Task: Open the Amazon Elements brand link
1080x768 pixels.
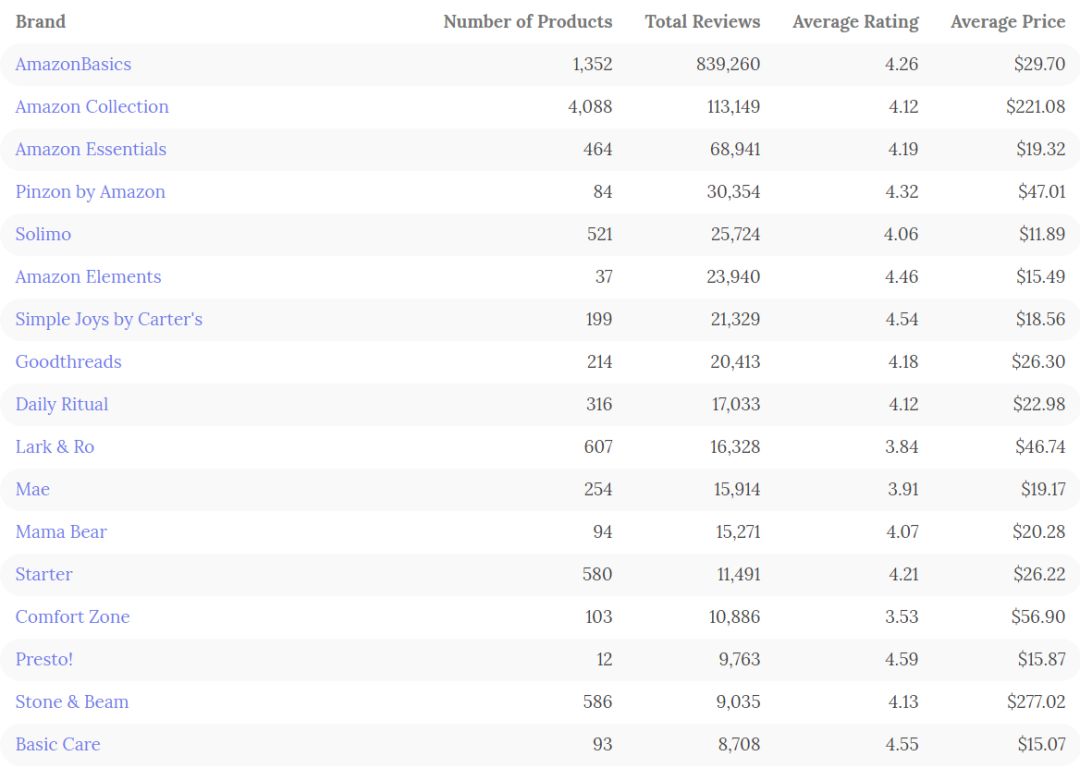Action: point(88,277)
